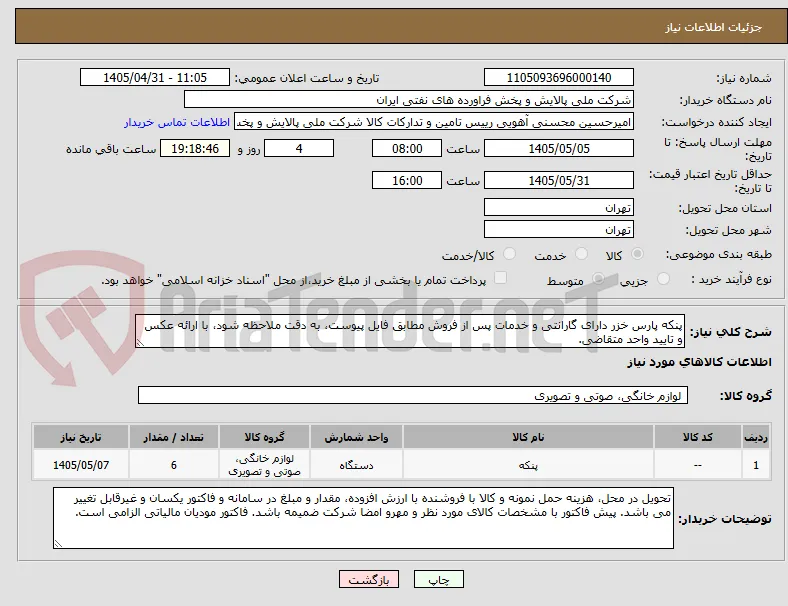Click the price validity date 1405/05/31
This screenshot has height=606, width=788.
pyautogui.click(x=558, y=180)
